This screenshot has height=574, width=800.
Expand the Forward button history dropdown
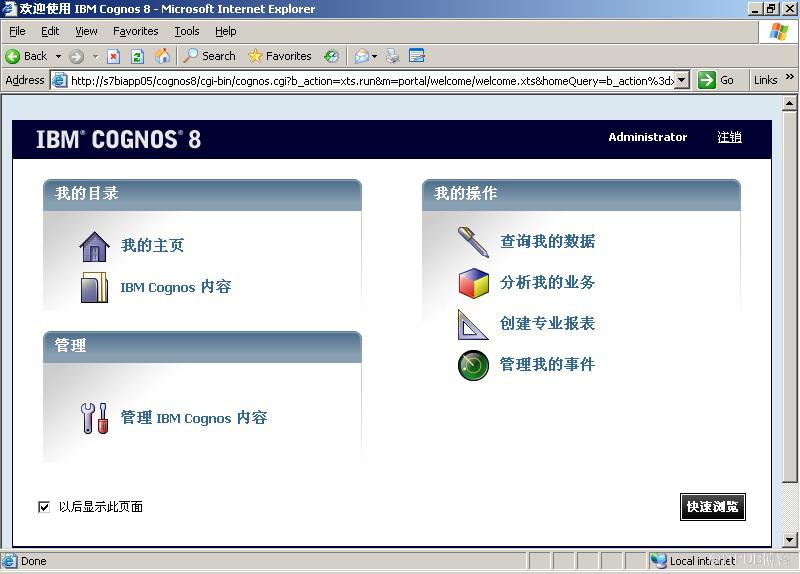pos(95,56)
